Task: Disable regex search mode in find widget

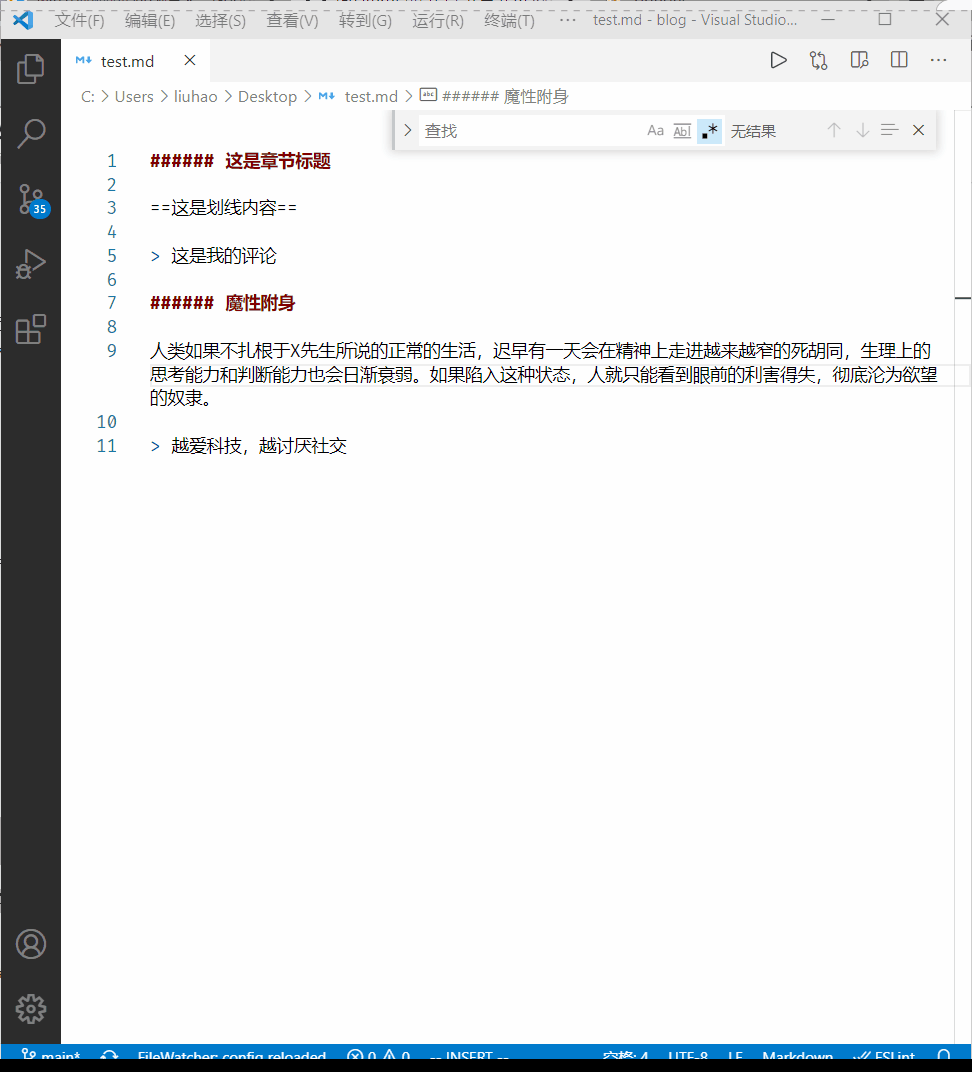Action: coord(709,130)
